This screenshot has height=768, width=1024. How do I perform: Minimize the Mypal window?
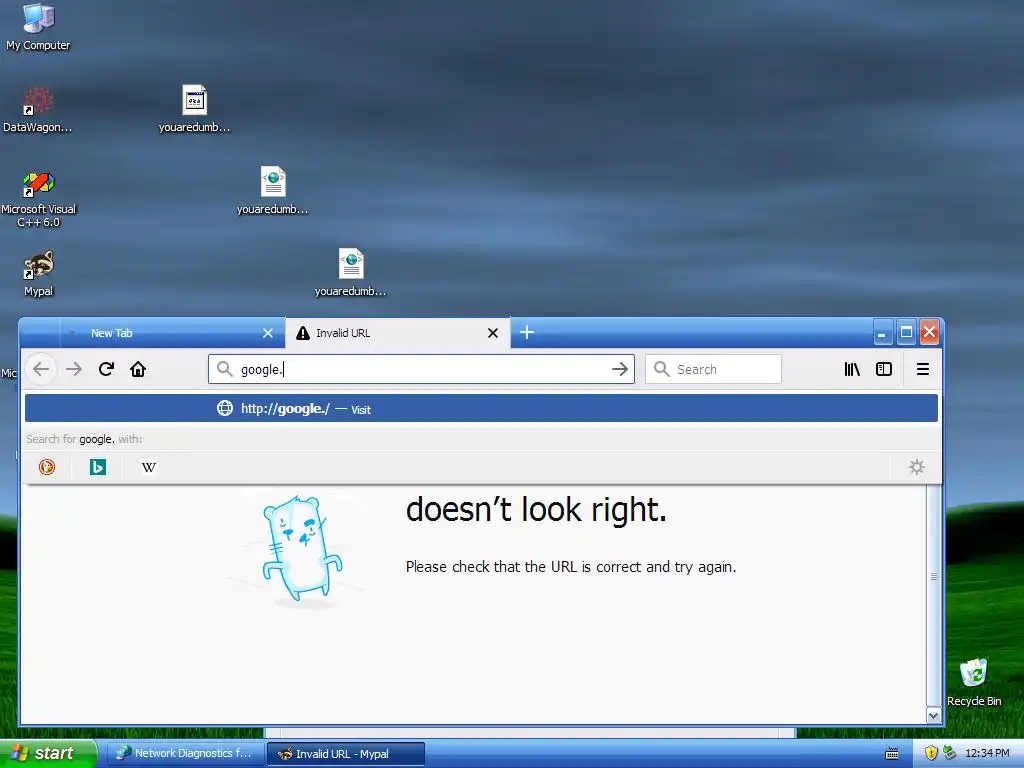tap(882, 333)
